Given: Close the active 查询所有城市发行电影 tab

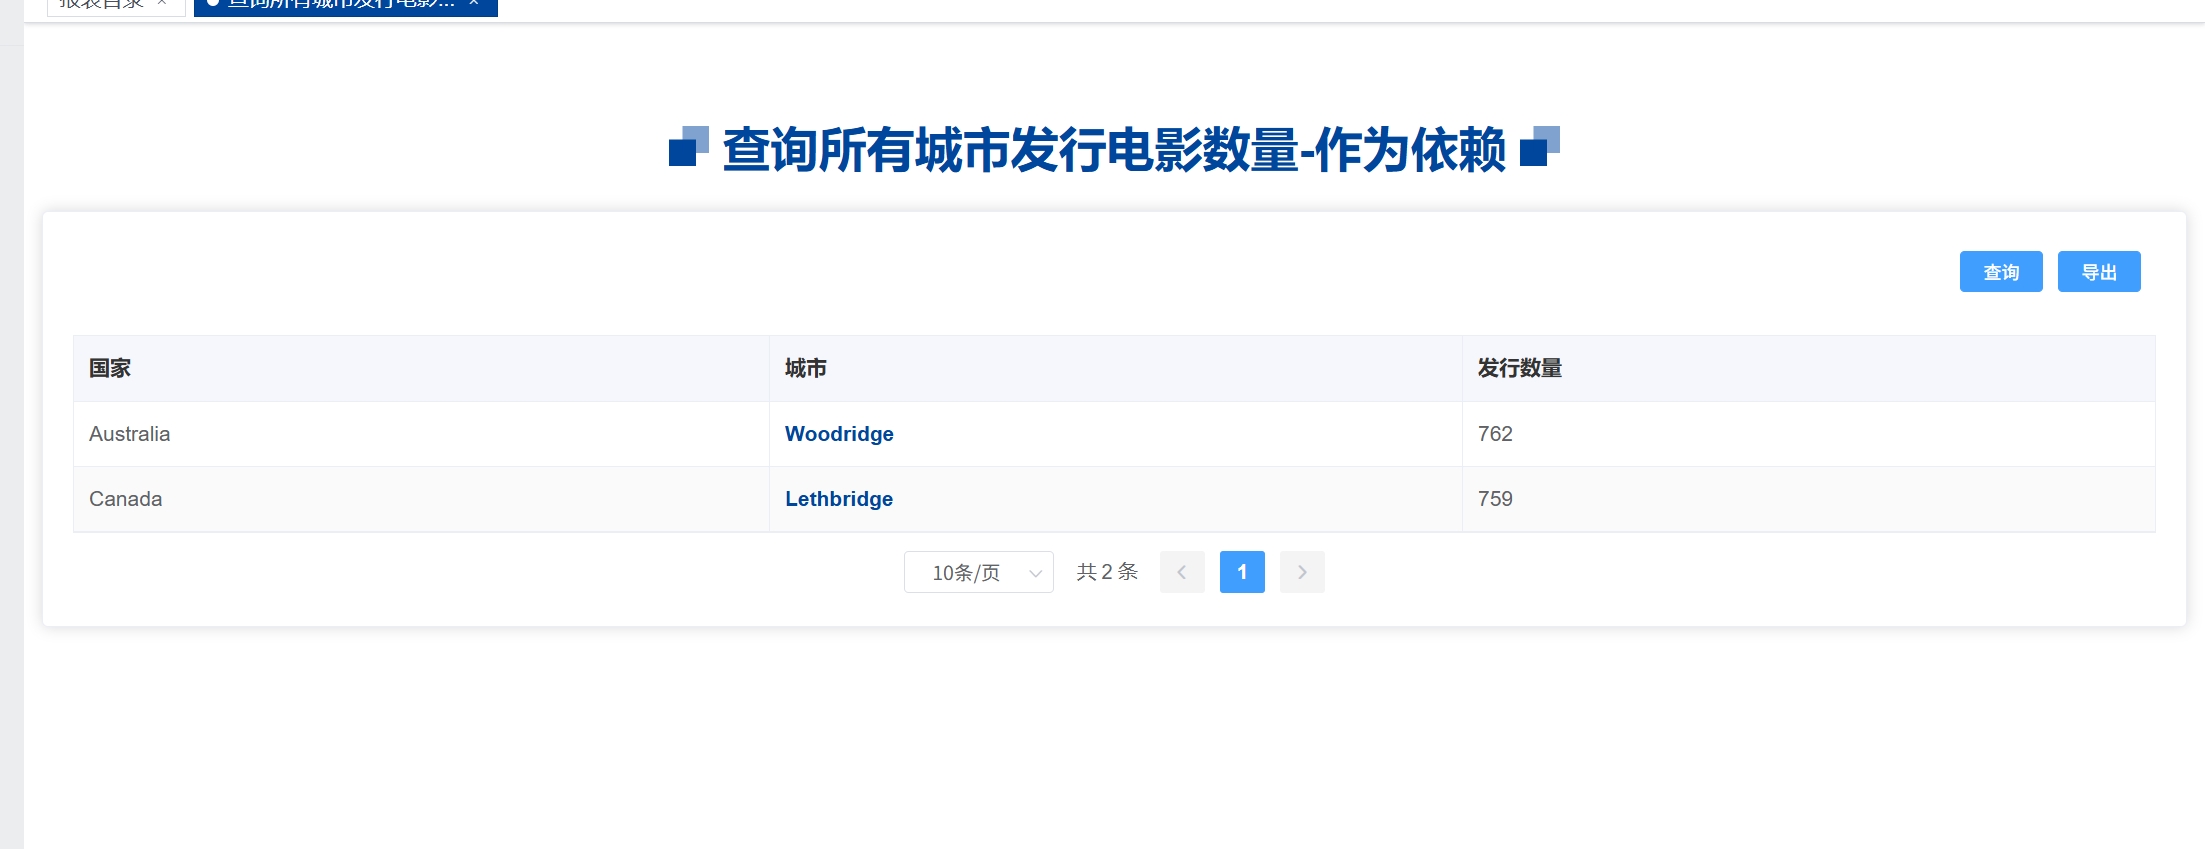Looking at the screenshot, I should tap(474, 3).
